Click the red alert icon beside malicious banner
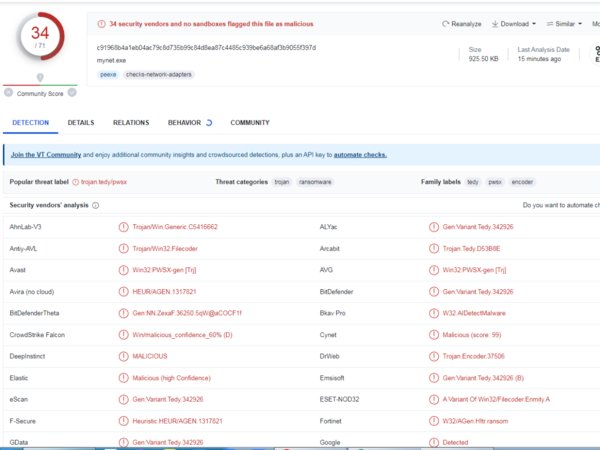This screenshot has width=600, height=450. click(x=101, y=23)
